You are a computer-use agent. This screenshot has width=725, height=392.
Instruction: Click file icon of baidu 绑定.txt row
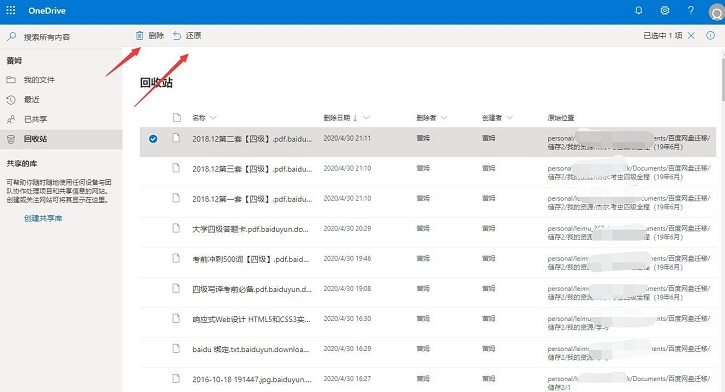176,348
